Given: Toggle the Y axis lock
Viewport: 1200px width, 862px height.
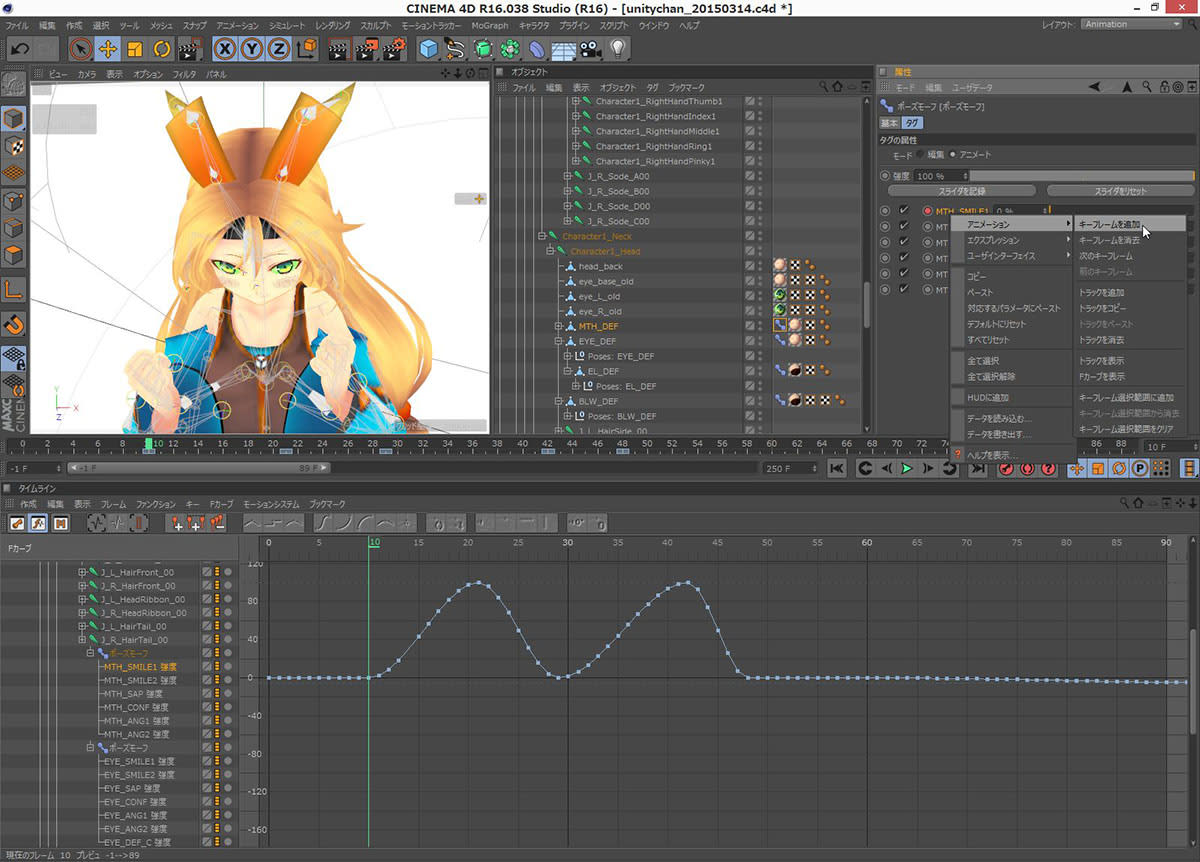Looking at the screenshot, I should (x=252, y=48).
